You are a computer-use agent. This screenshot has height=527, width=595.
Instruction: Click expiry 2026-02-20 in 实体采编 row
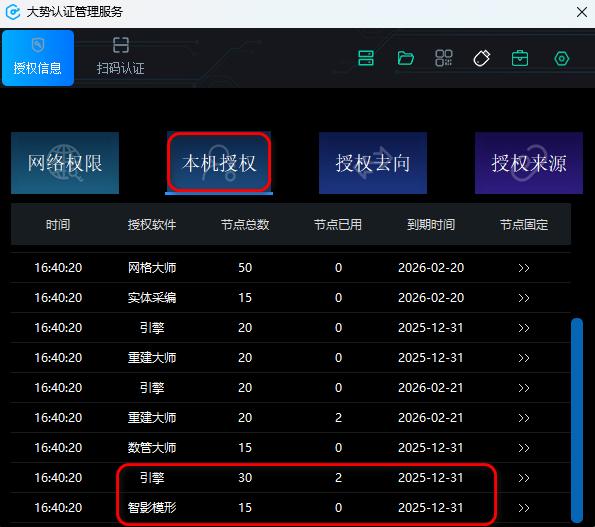431,298
